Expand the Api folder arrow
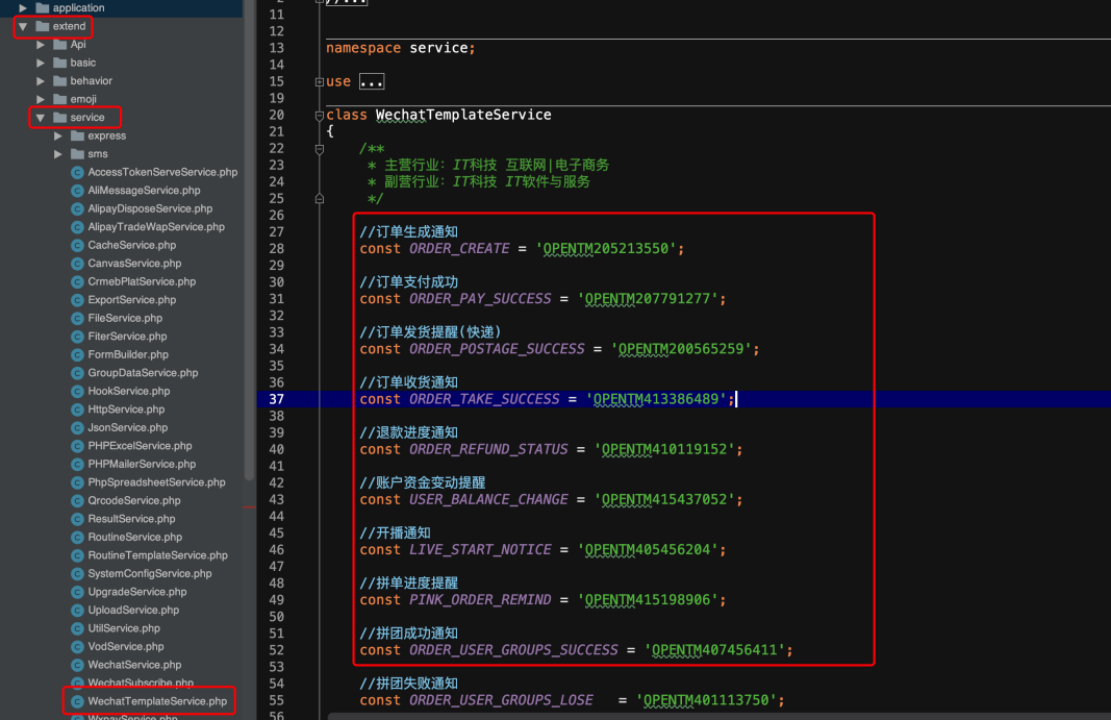The width and height of the screenshot is (1111, 720). point(40,45)
